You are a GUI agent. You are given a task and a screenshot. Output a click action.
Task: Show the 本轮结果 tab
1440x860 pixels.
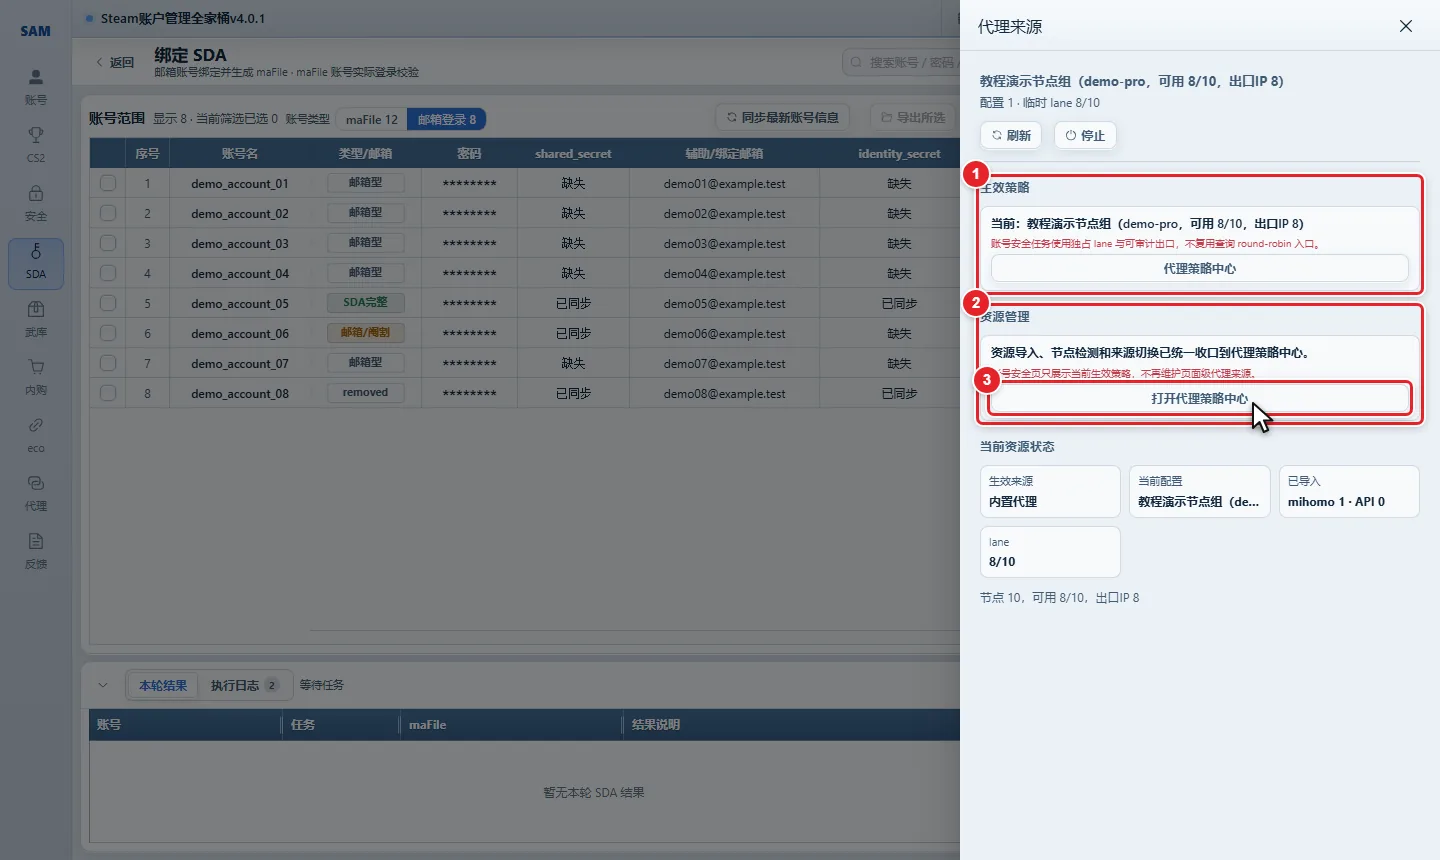click(x=163, y=685)
